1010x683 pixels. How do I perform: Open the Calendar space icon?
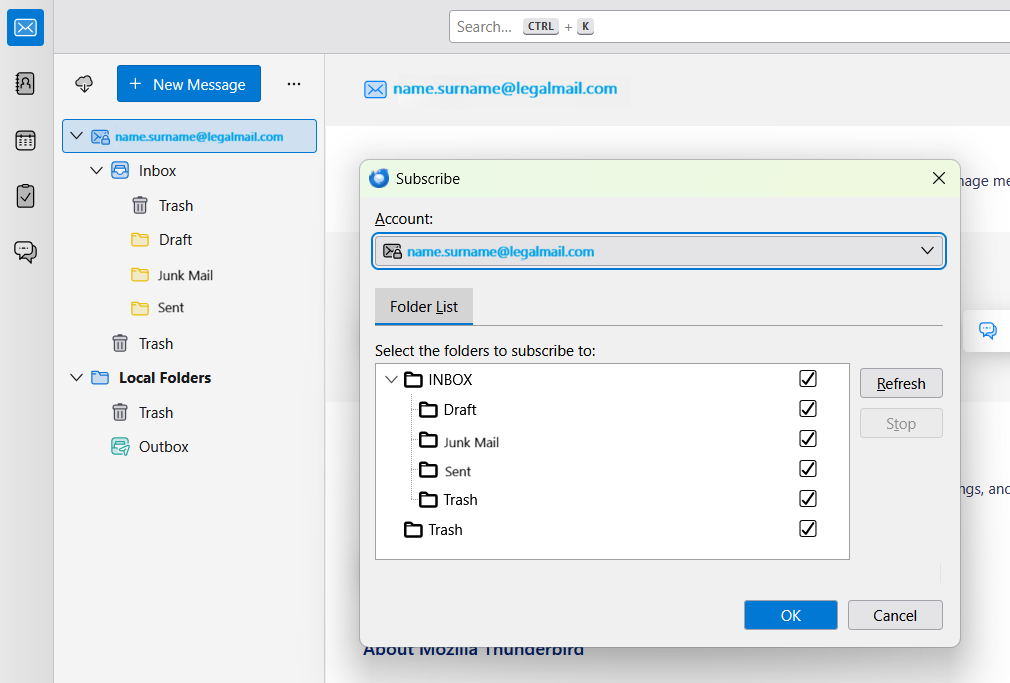pos(26,141)
